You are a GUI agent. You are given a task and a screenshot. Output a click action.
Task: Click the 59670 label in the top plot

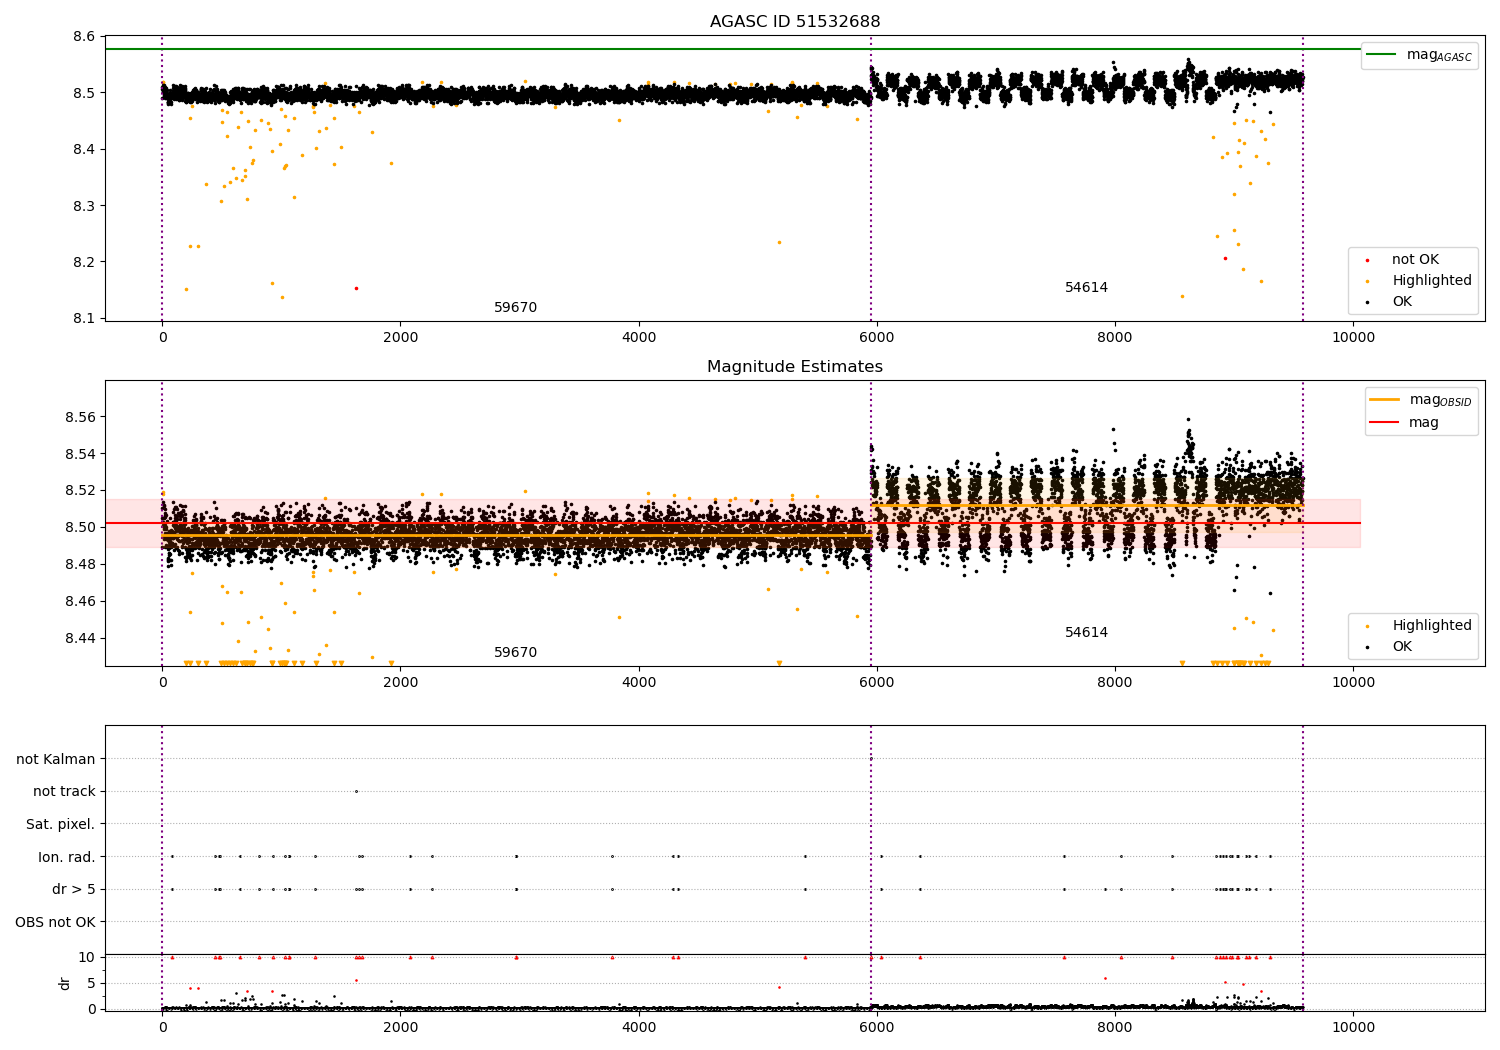(515, 308)
